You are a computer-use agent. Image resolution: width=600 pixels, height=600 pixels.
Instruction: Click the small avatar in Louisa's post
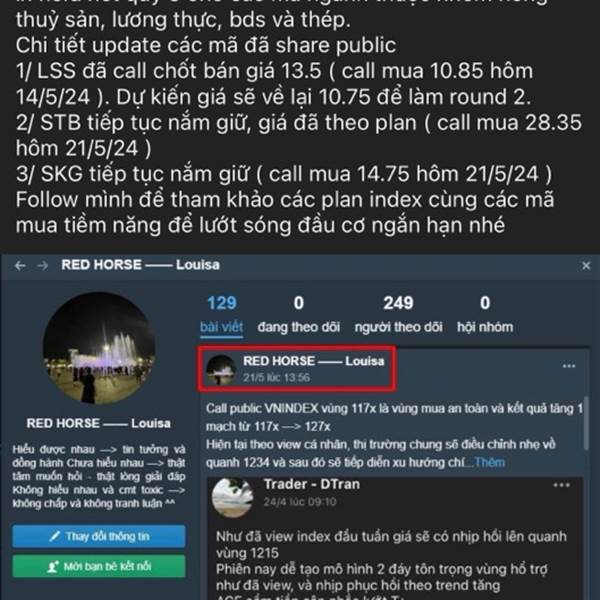pos(221,369)
